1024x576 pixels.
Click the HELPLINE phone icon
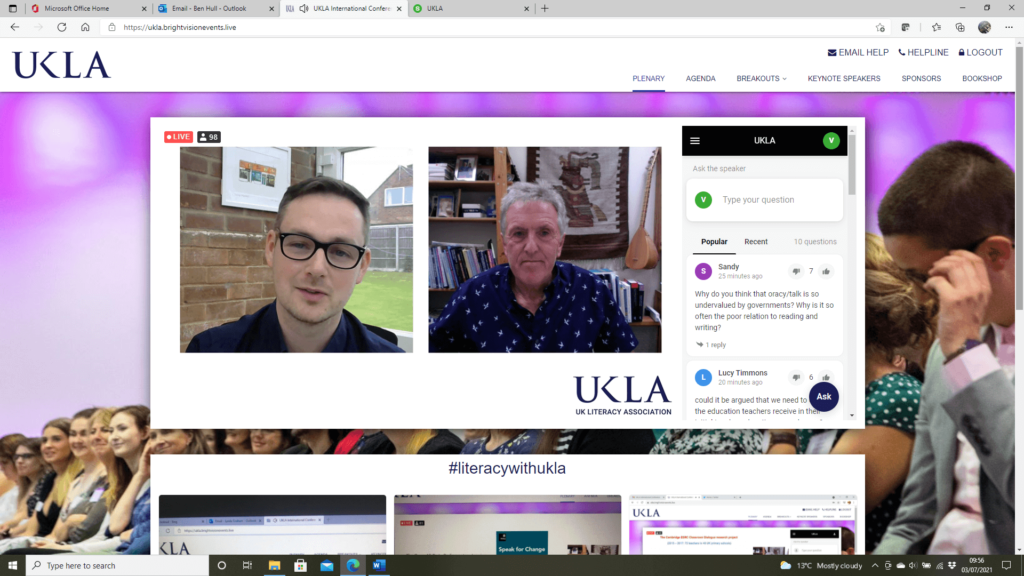coord(901,52)
